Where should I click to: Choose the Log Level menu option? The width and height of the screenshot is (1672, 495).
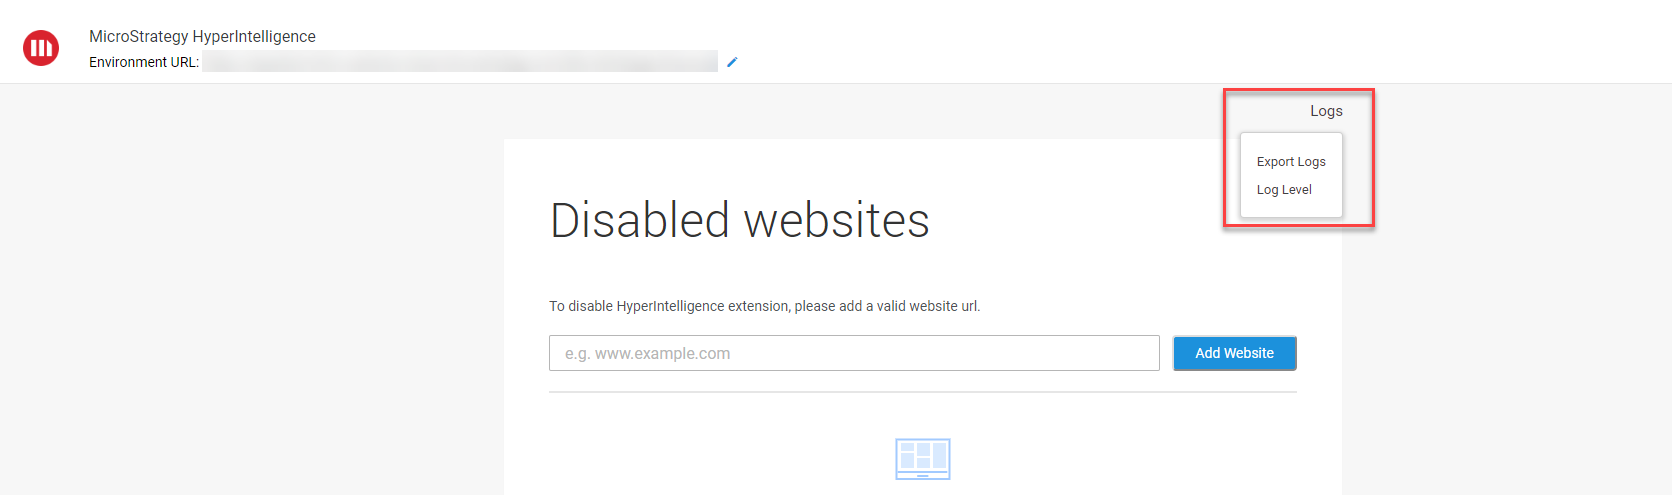1284,190
